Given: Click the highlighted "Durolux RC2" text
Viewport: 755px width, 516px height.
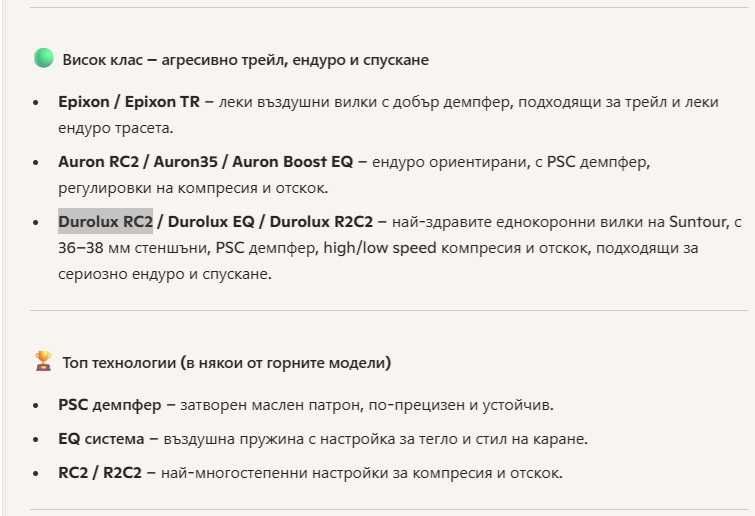Looking at the screenshot, I should [x=105, y=221].
